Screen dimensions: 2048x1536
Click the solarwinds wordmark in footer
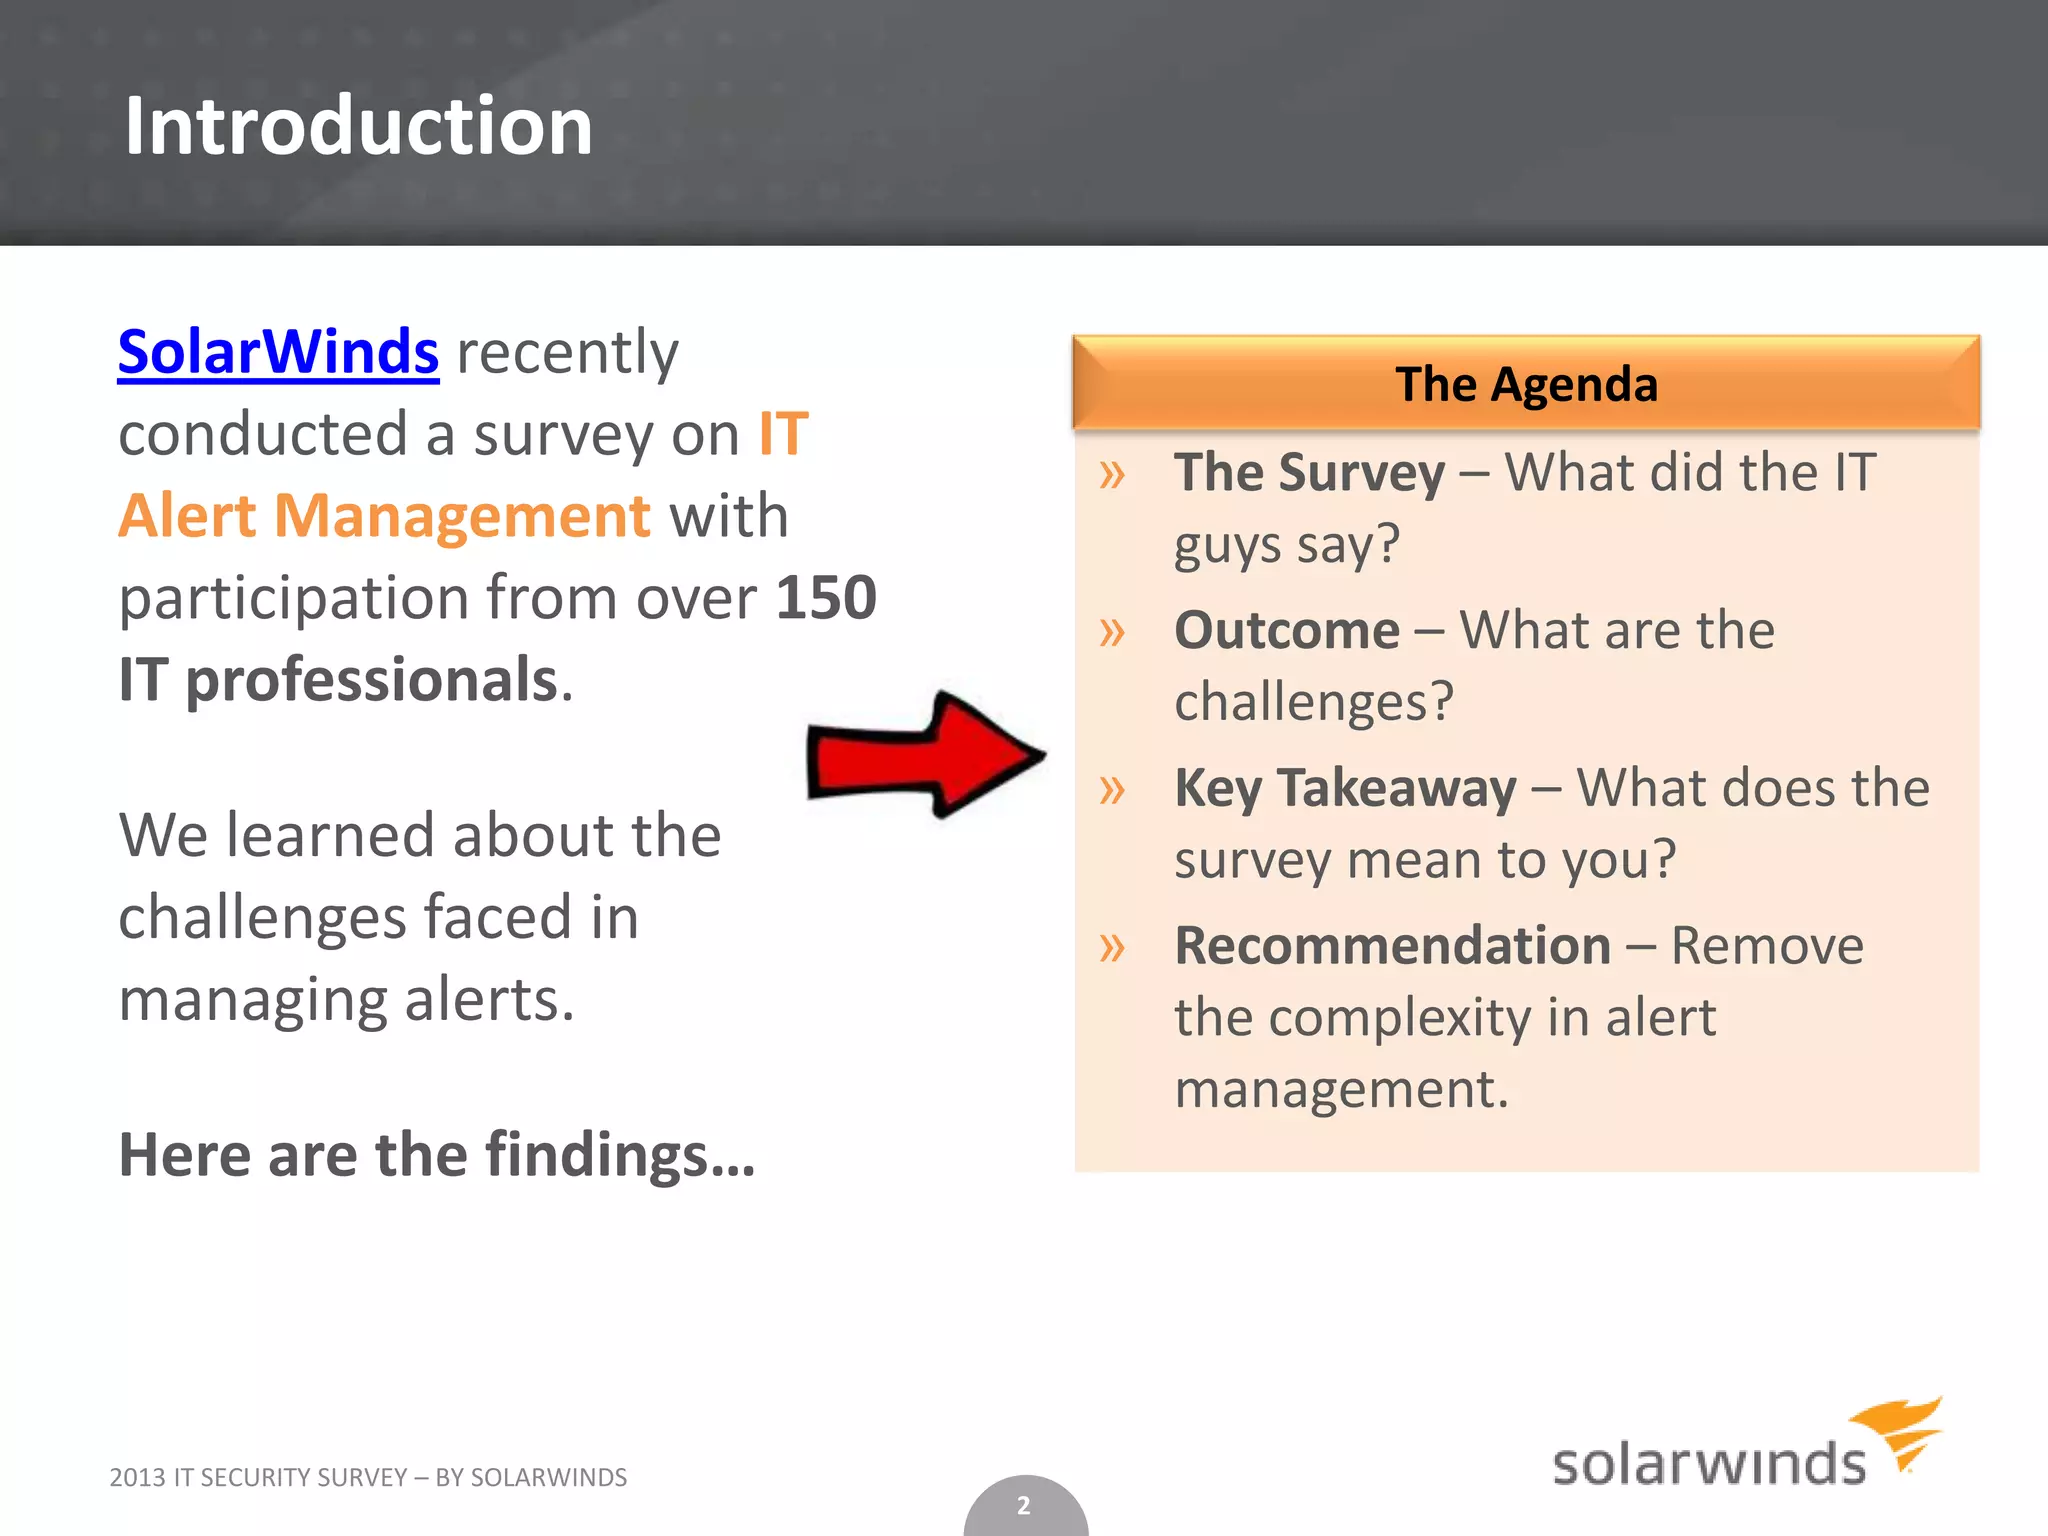click(x=1708, y=1463)
